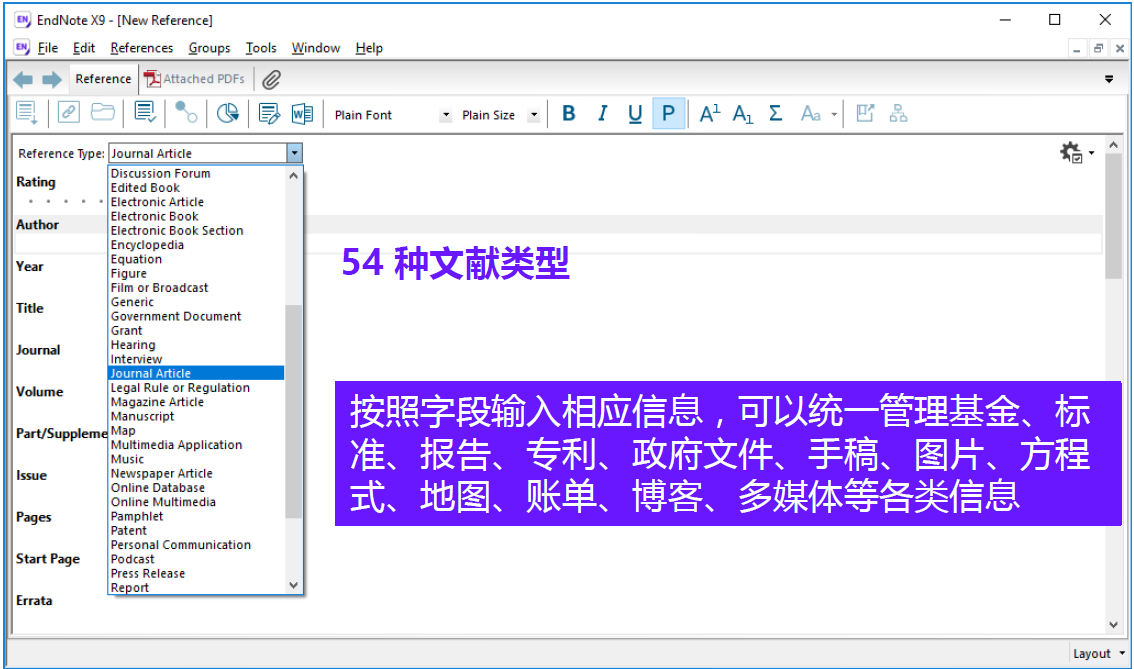Click the gear settings icon in reference pane
1134x669 pixels.
coord(1071,153)
